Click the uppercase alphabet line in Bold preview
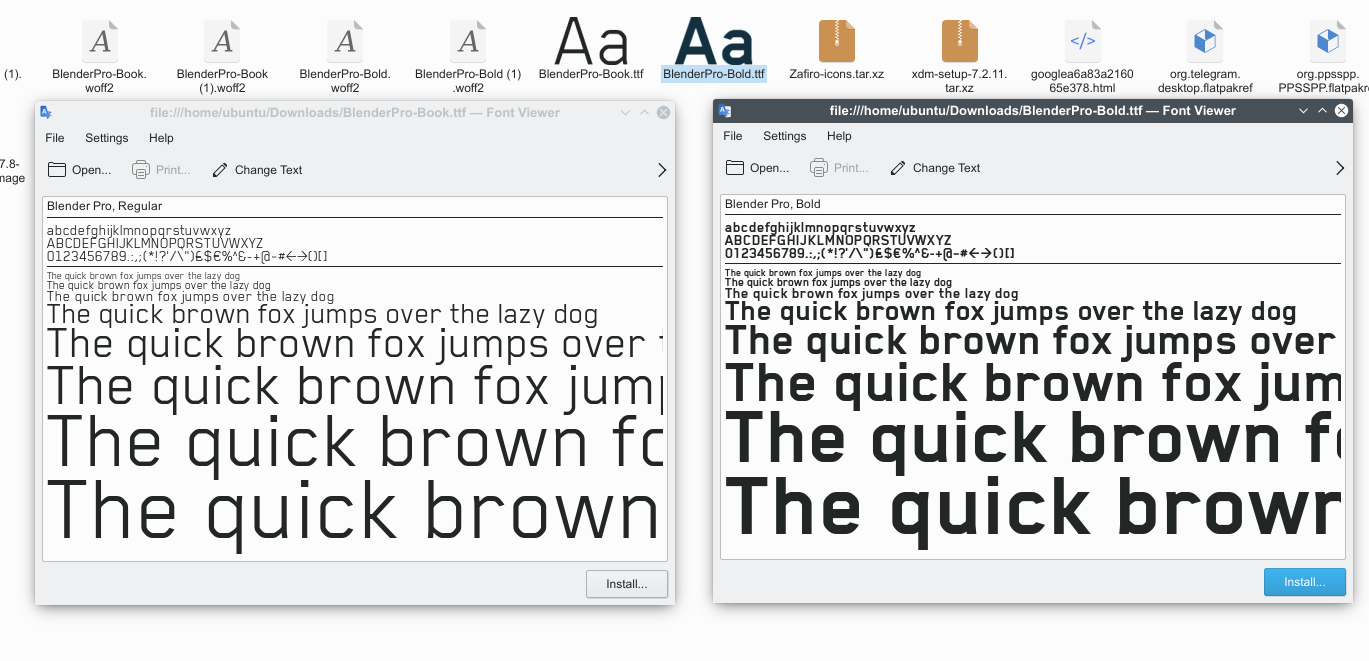1369x661 pixels. click(x=838, y=240)
